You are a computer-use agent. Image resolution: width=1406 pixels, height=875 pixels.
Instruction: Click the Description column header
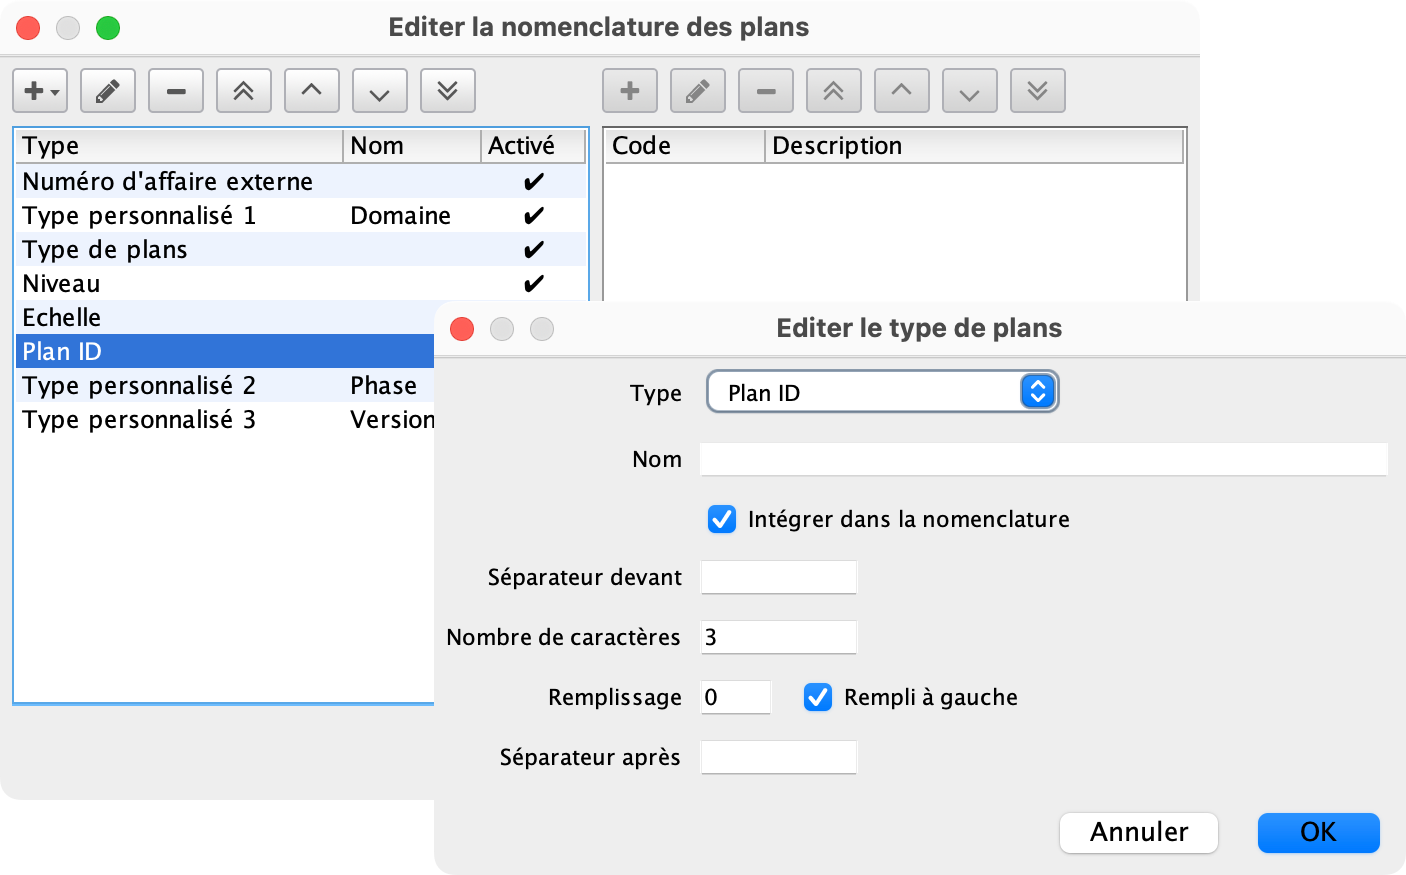974,146
